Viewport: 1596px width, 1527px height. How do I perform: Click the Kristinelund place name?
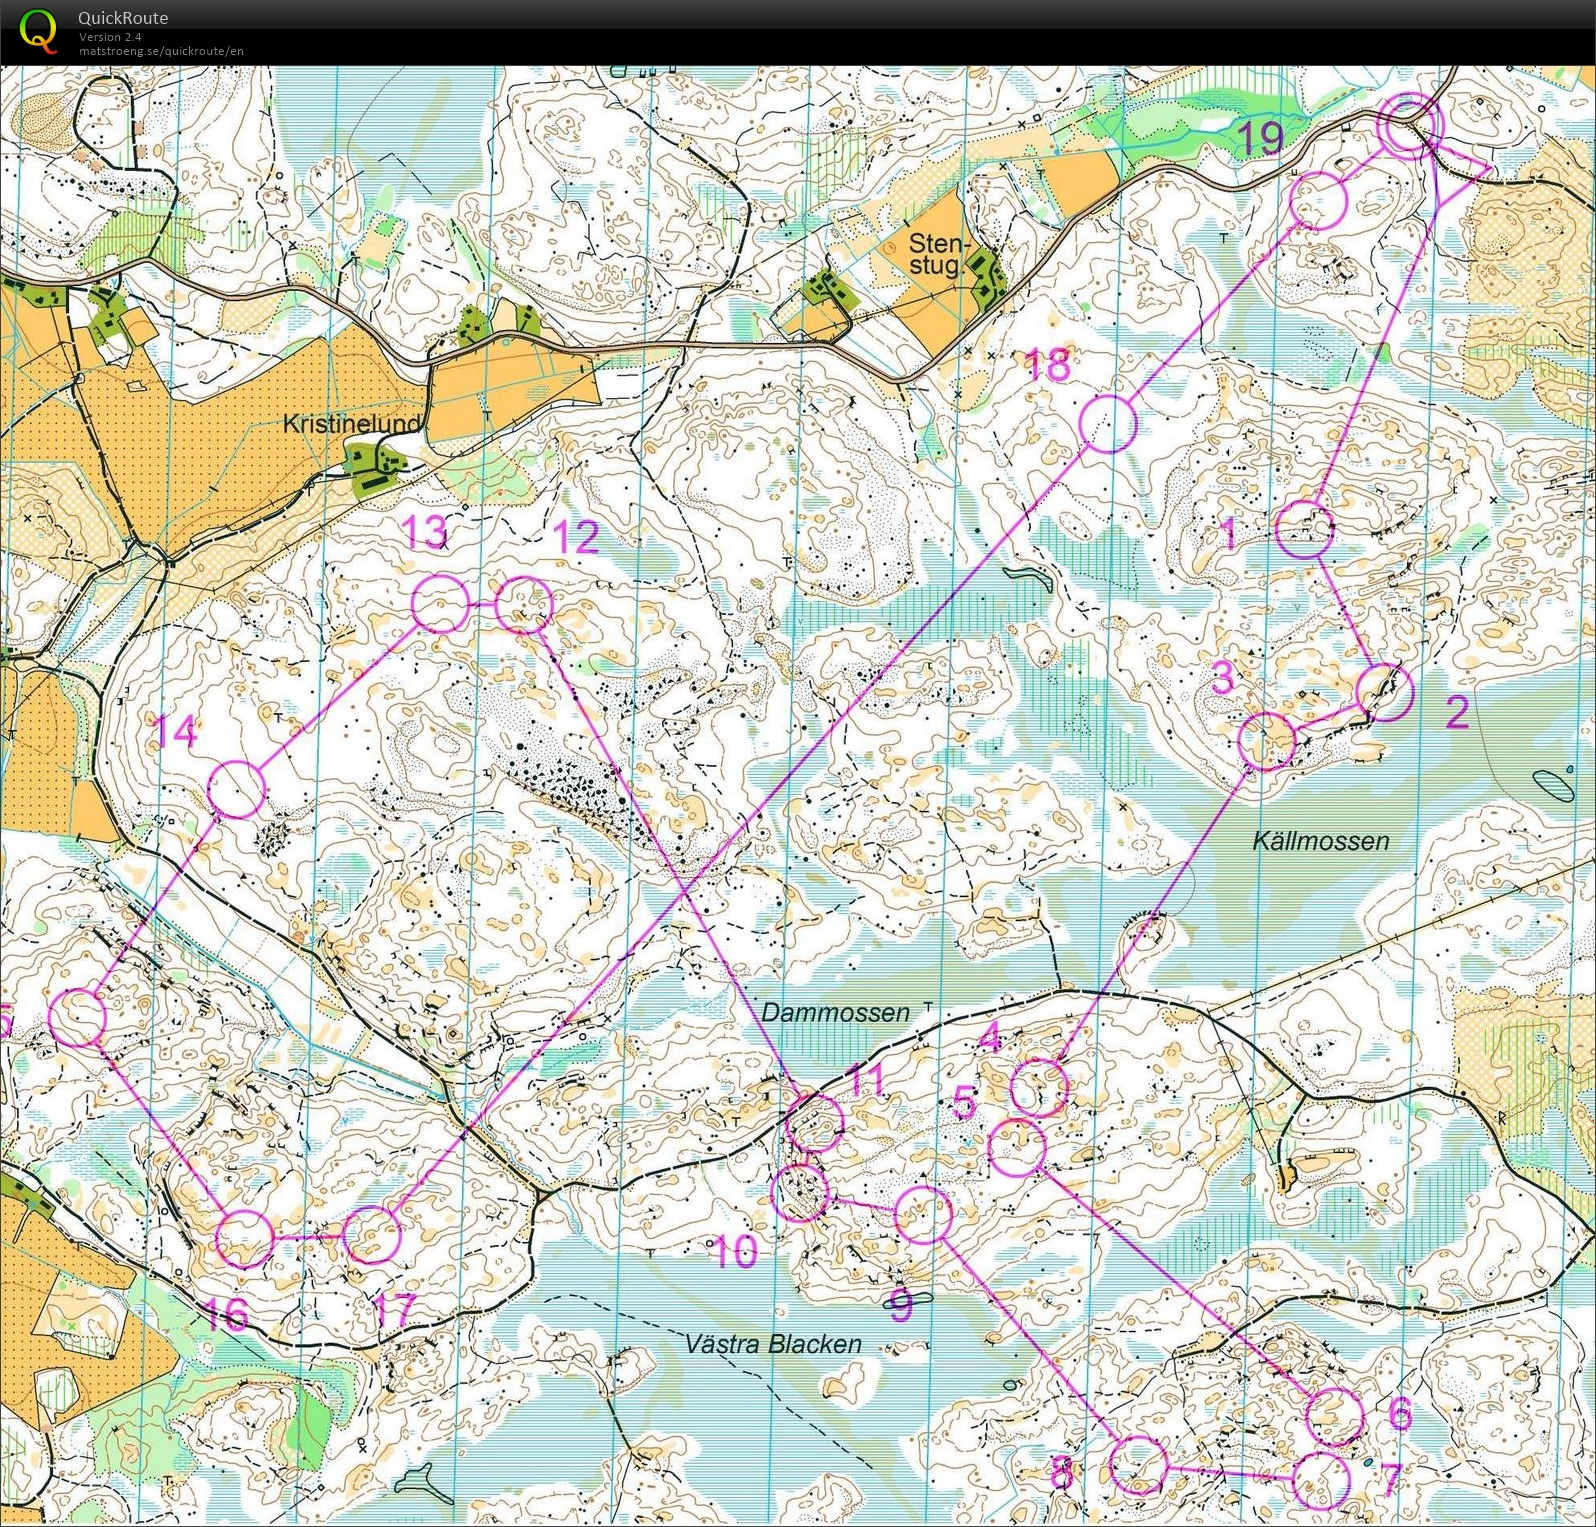(x=352, y=423)
